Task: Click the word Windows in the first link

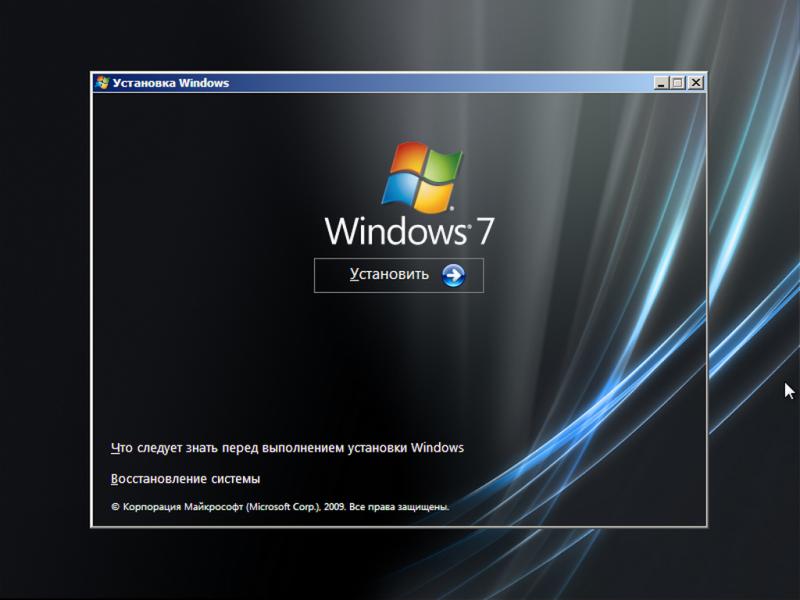Action: tap(437, 448)
